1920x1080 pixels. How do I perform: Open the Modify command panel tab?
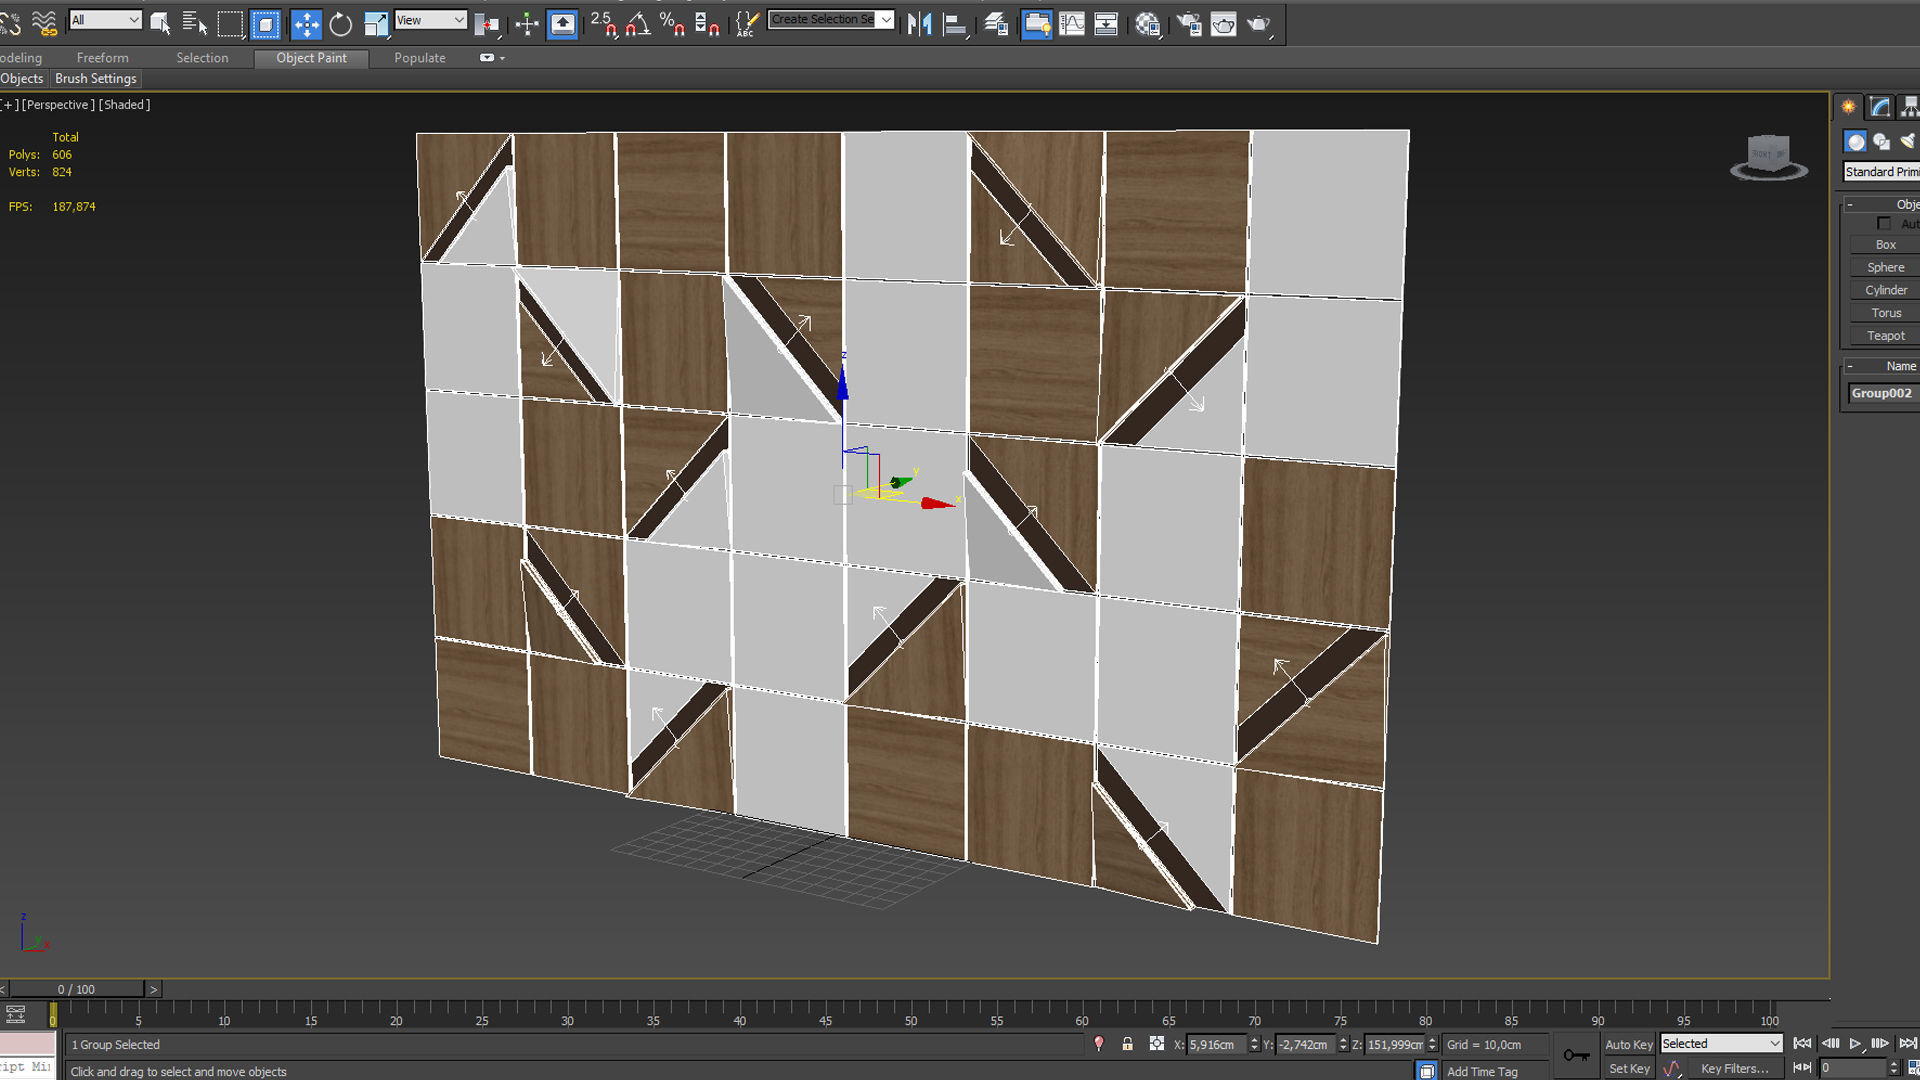point(1880,107)
